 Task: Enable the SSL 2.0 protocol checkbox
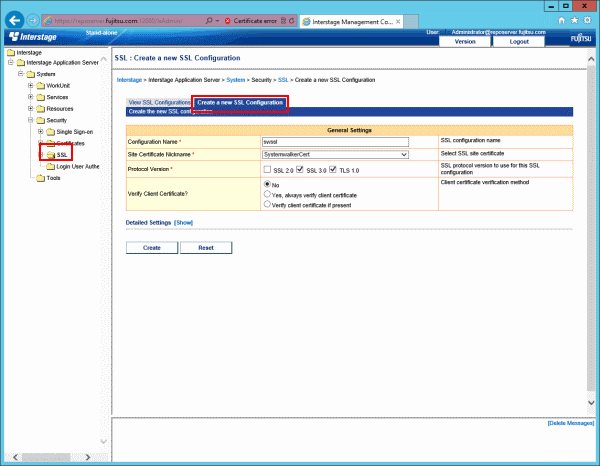point(267,169)
